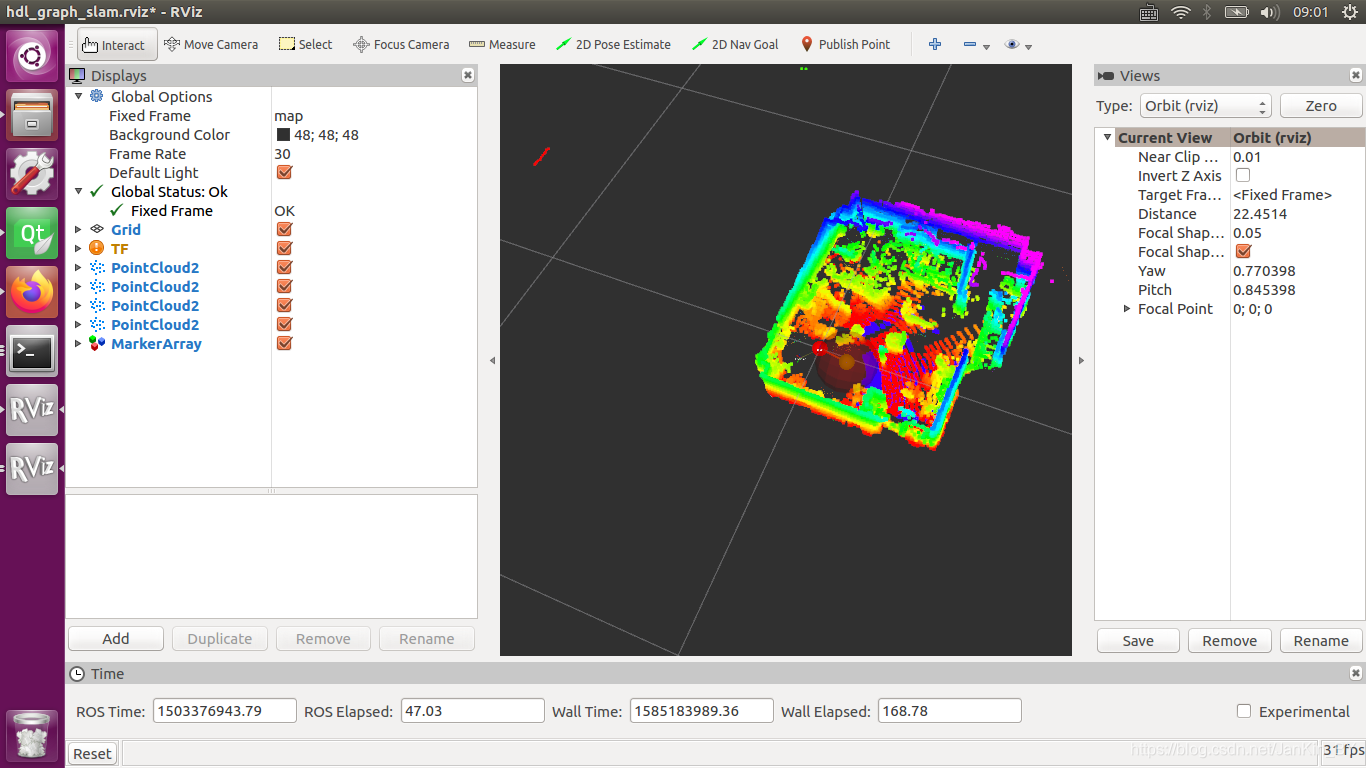Open the view Type dropdown showing Orbit

click(x=1205, y=105)
